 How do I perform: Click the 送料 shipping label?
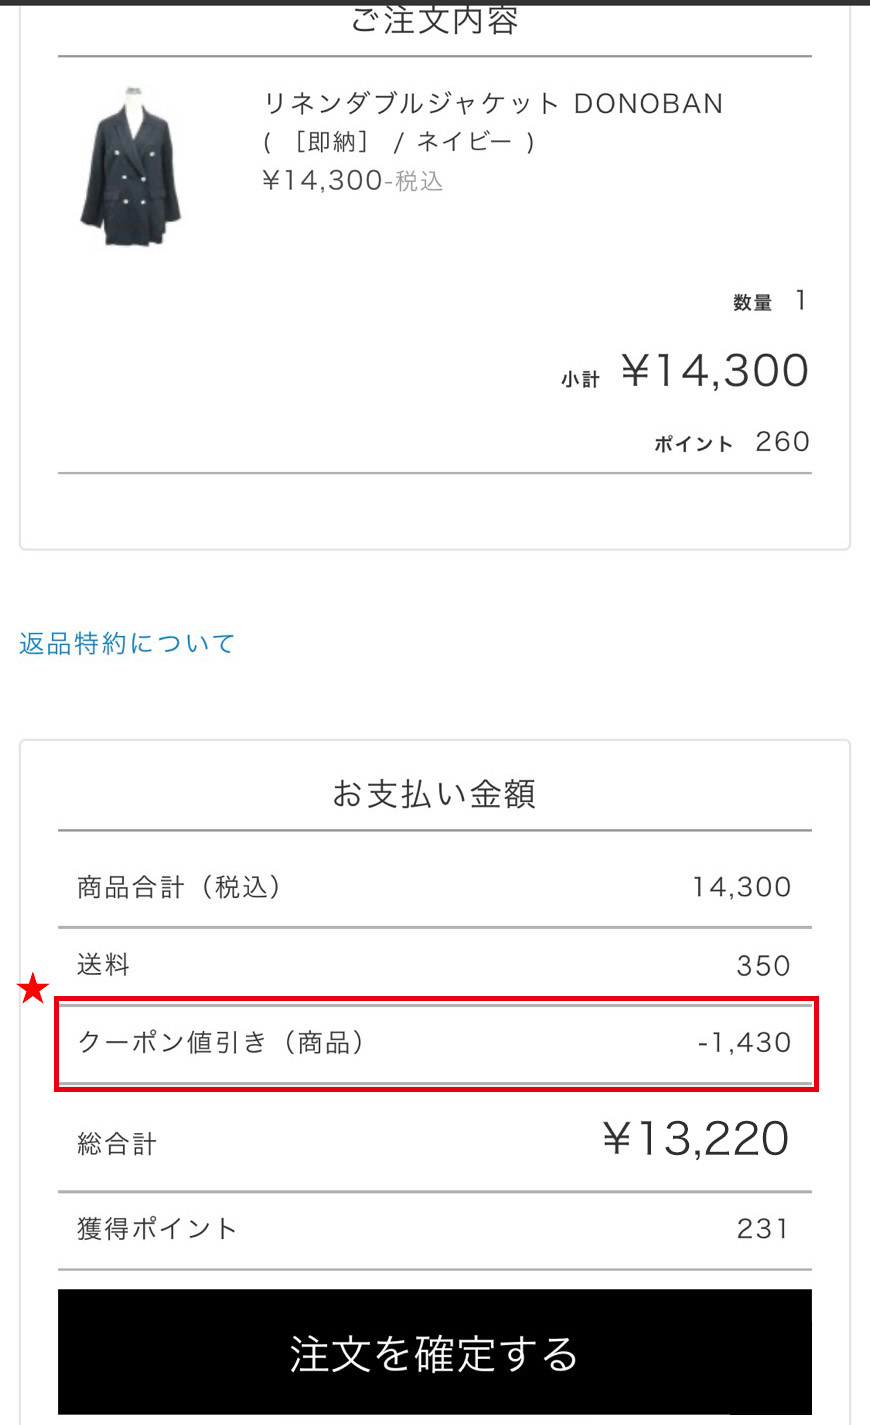click(104, 965)
